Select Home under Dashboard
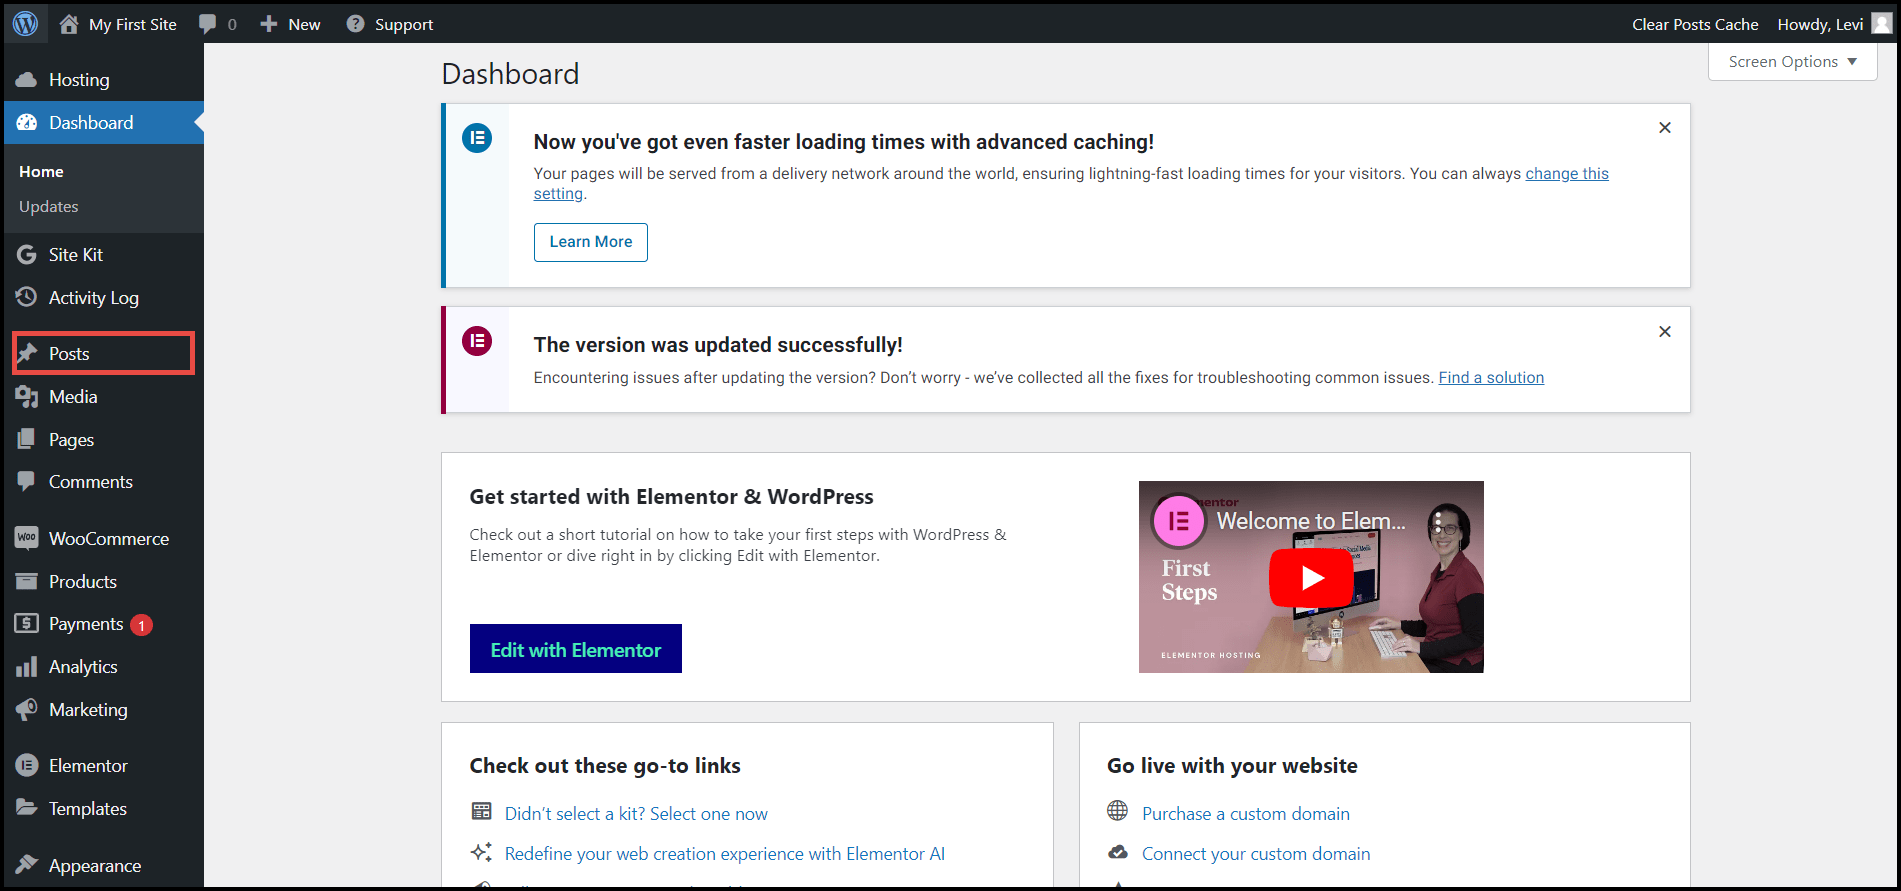The height and width of the screenshot is (891, 1901). (41, 172)
